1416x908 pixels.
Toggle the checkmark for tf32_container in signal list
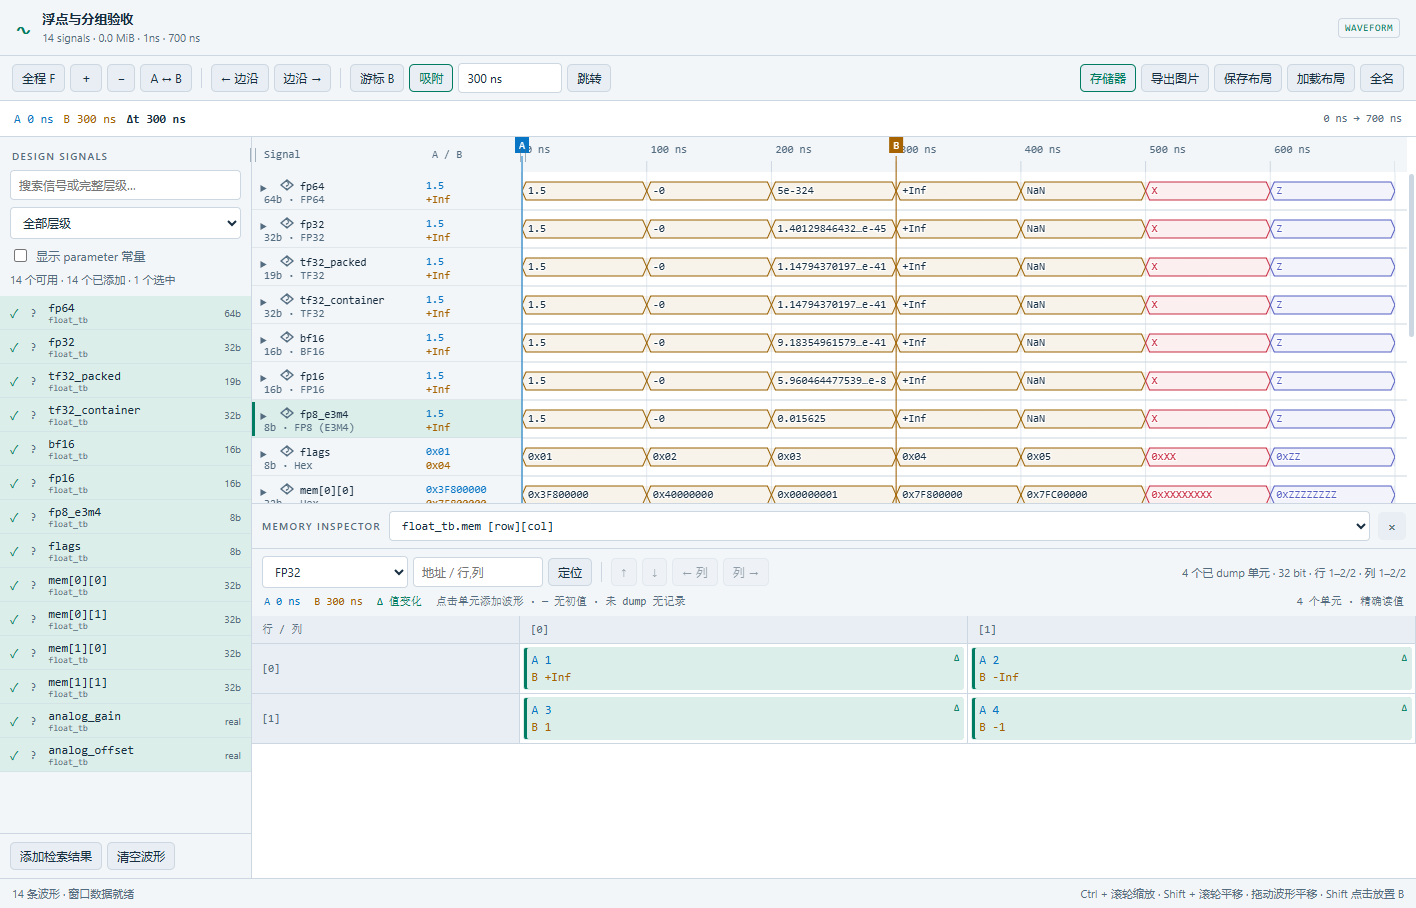pyautogui.click(x=14, y=415)
